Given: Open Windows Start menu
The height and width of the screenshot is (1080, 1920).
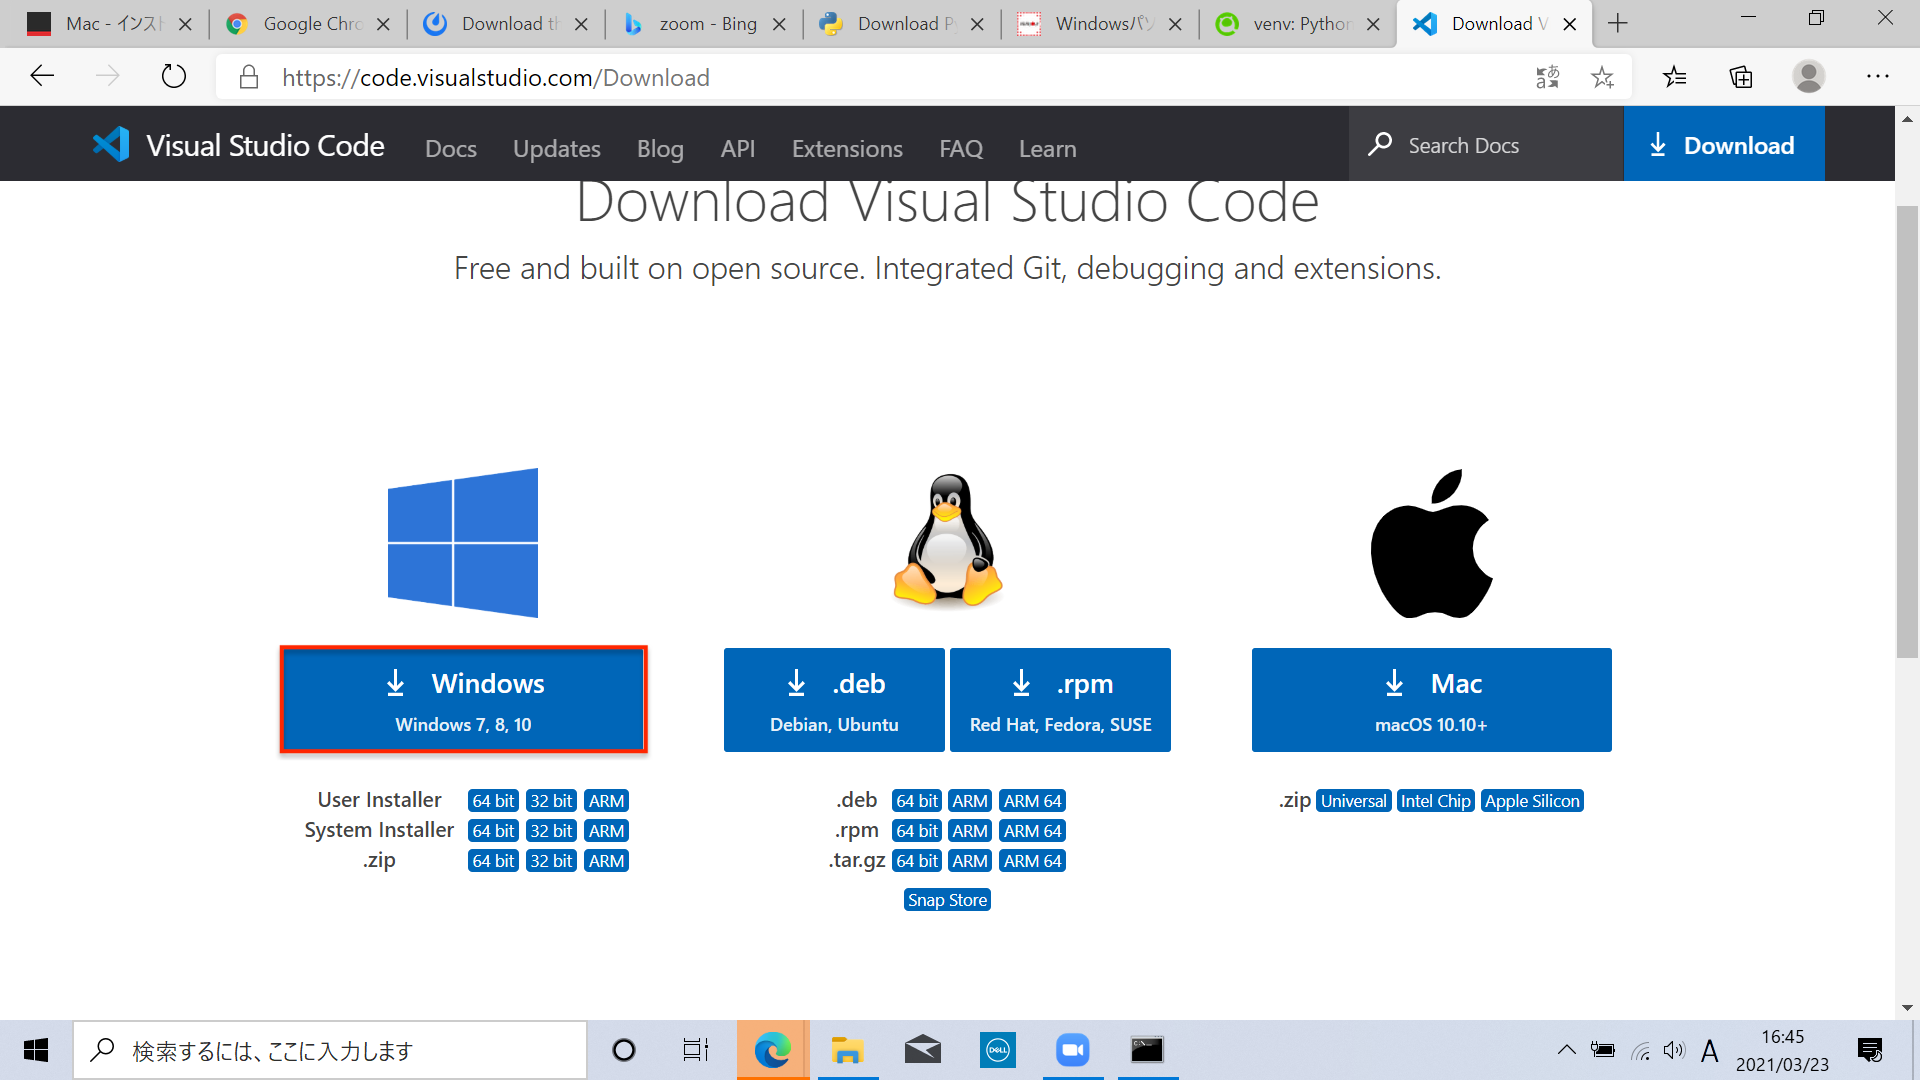Looking at the screenshot, I should [36, 1050].
